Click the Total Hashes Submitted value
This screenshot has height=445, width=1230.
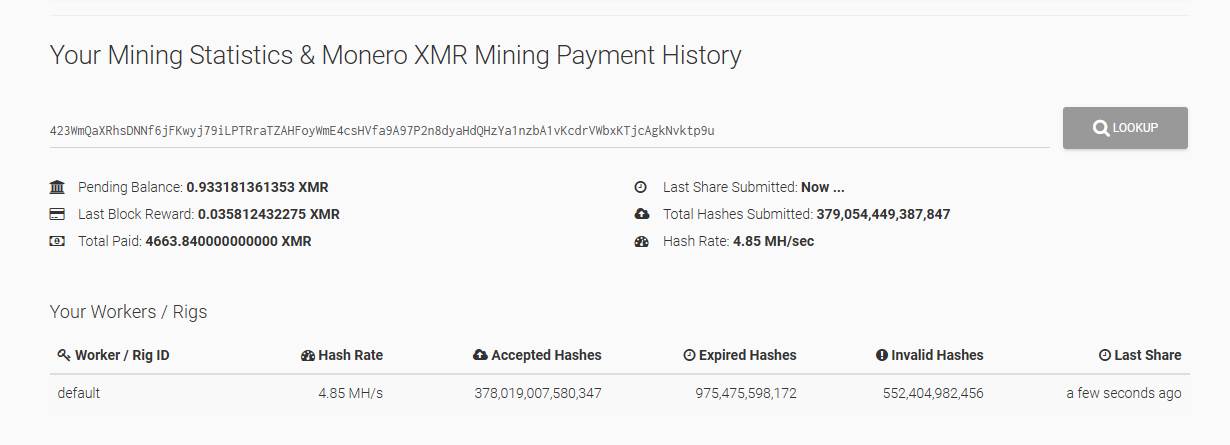click(883, 214)
